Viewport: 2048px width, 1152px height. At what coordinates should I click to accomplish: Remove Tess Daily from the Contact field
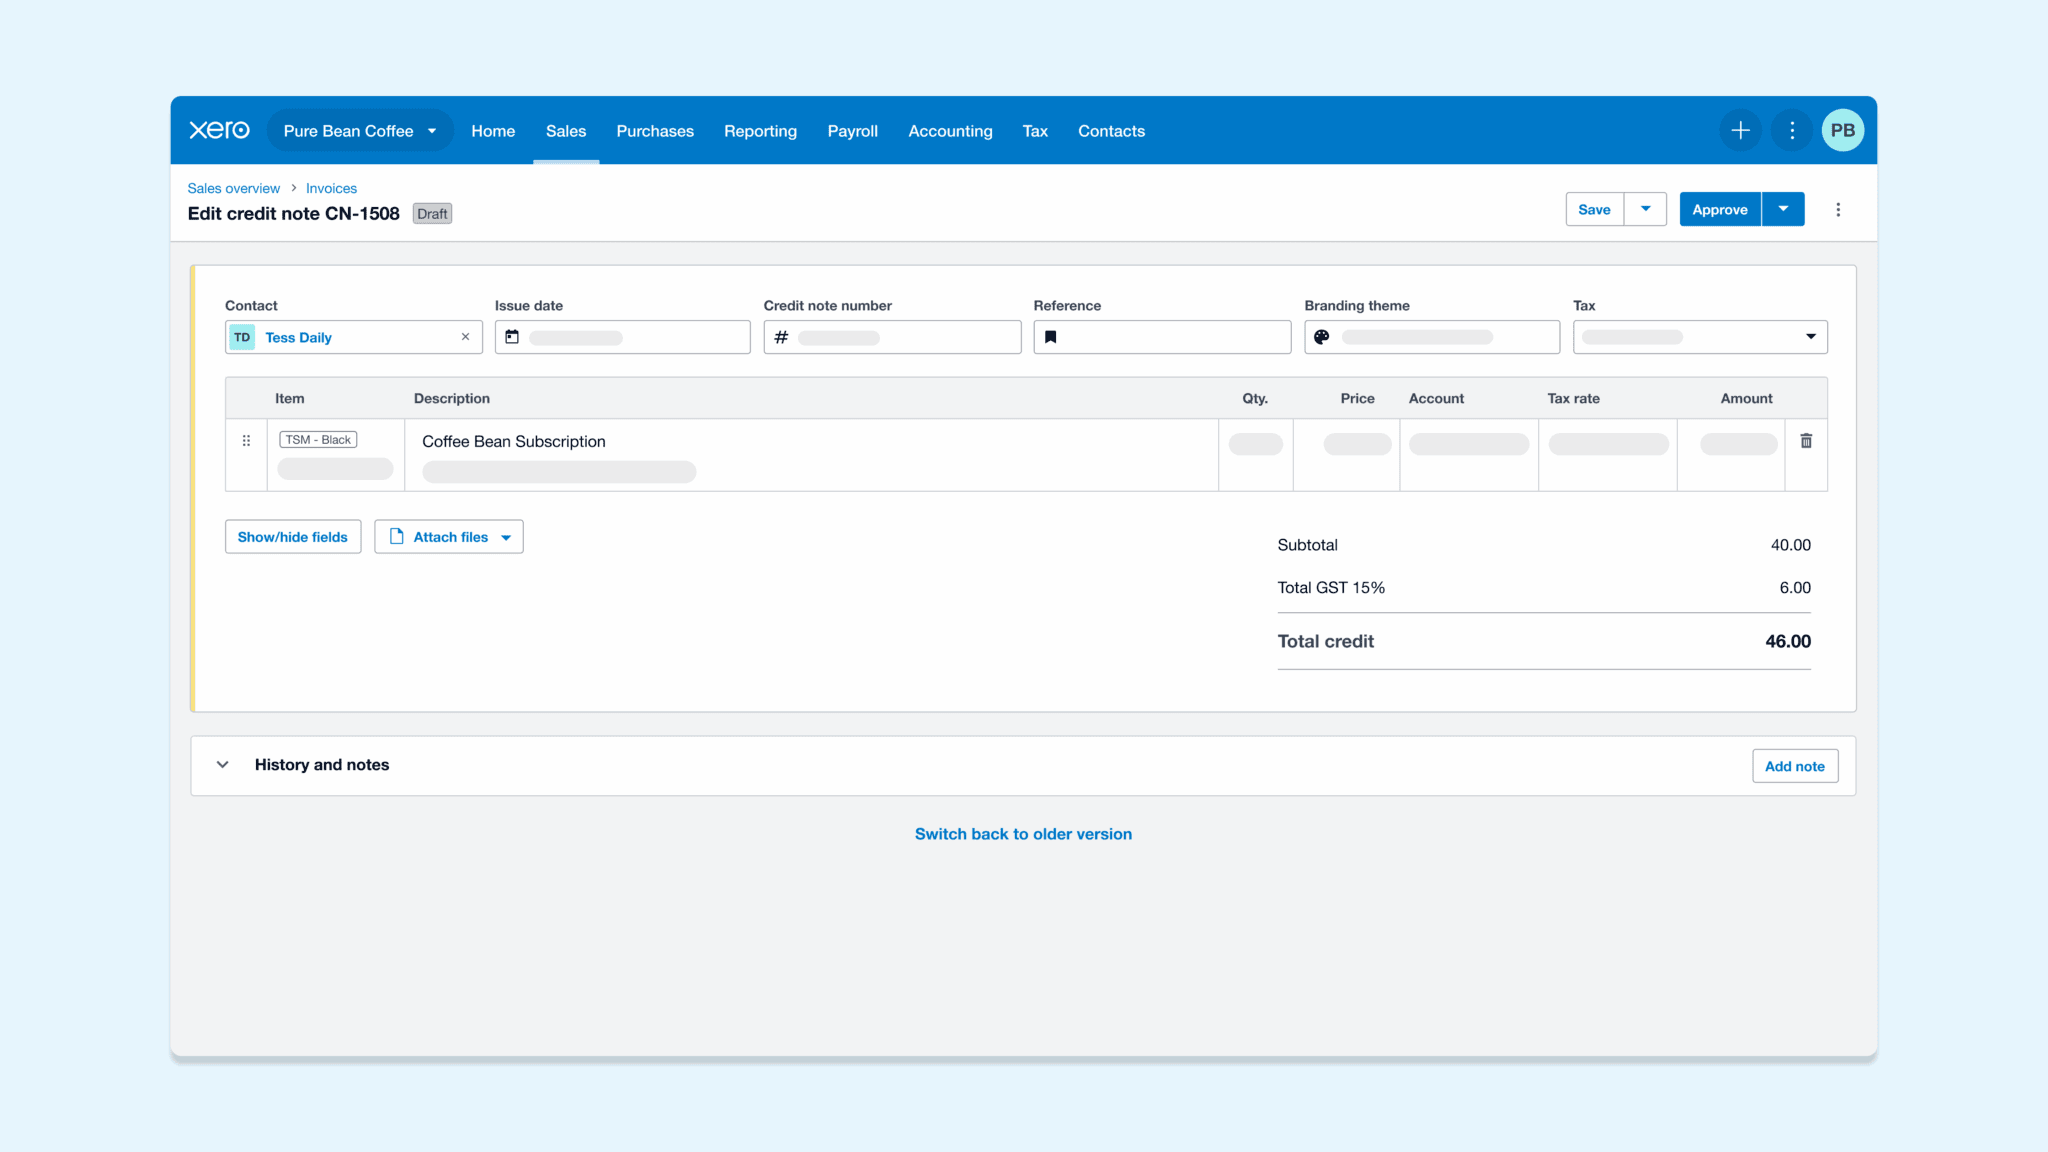click(x=465, y=337)
